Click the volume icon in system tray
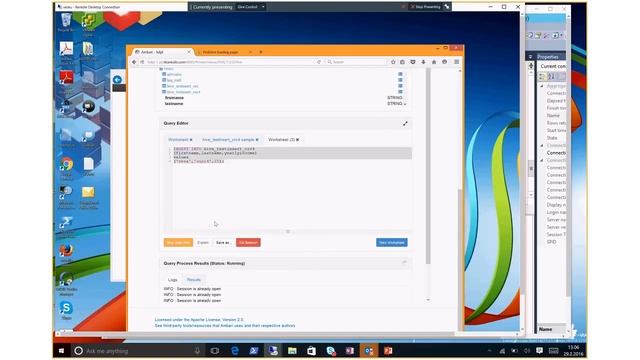This screenshot has height=360, width=640. pyautogui.click(x=527, y=351)
